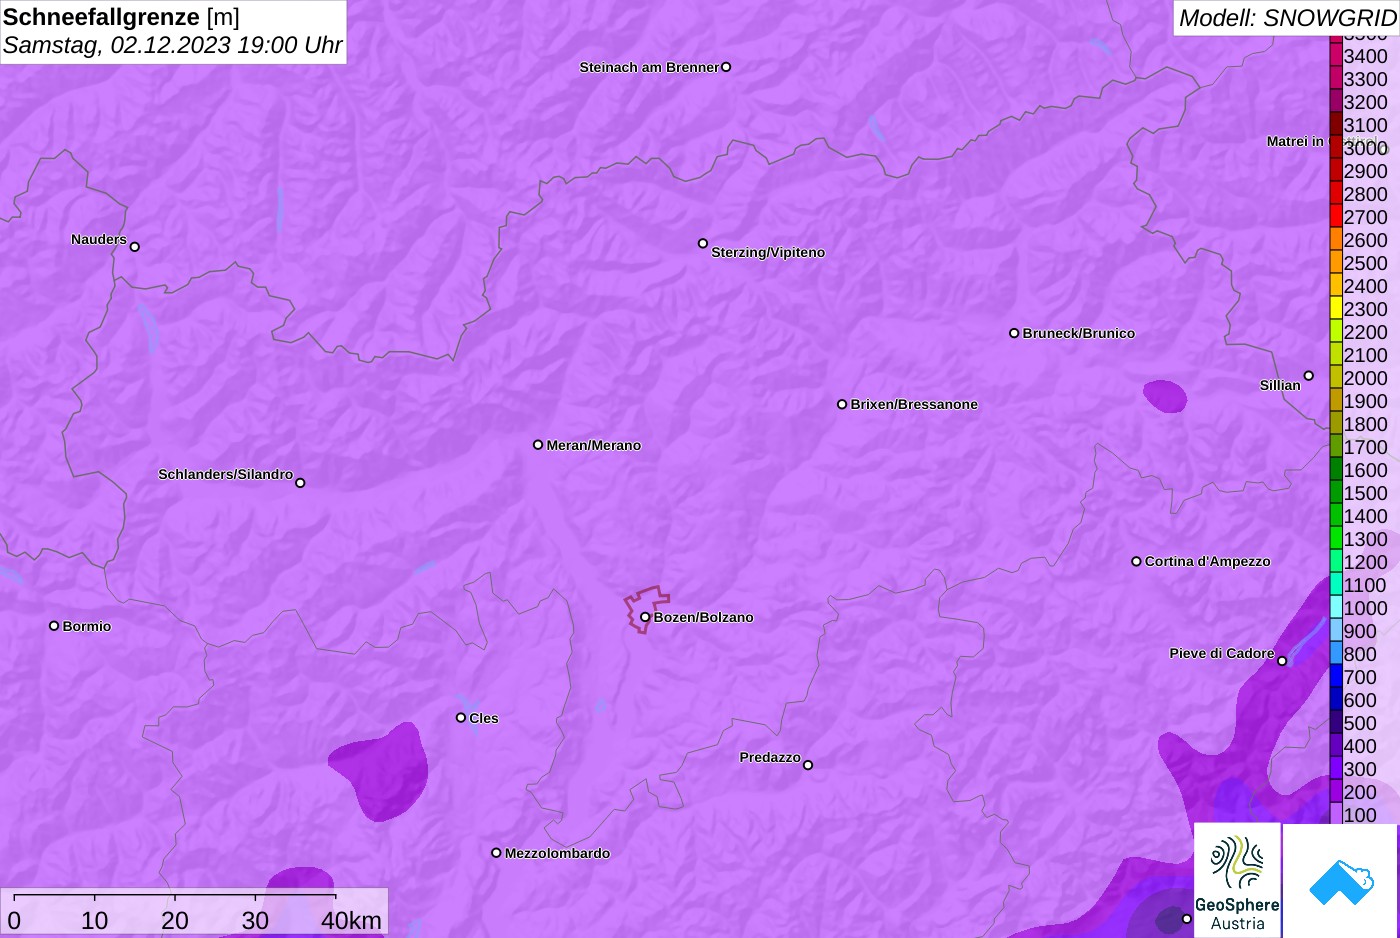Click the Pieve di Cadore label
This screenshot has width=1400, height=938.
[x=1222, y=653]
